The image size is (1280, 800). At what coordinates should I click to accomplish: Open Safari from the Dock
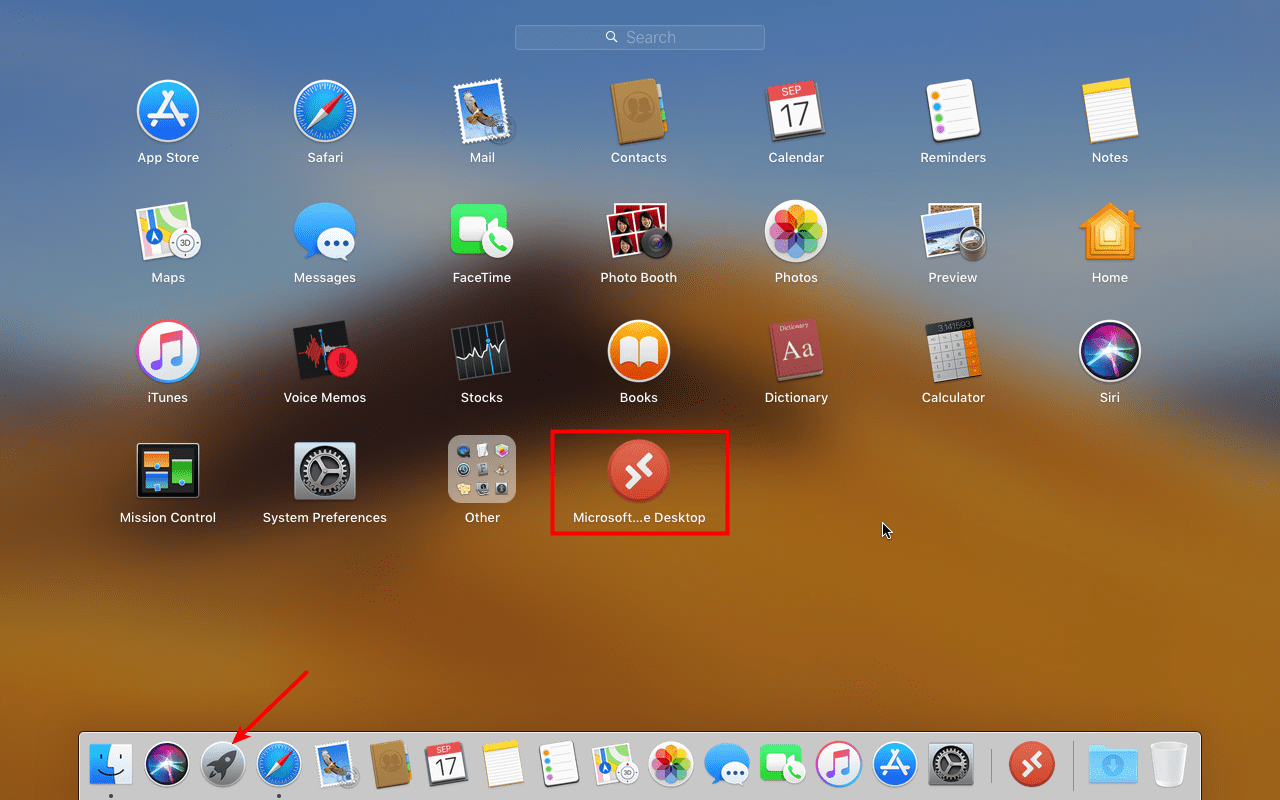tap(279, 766)
